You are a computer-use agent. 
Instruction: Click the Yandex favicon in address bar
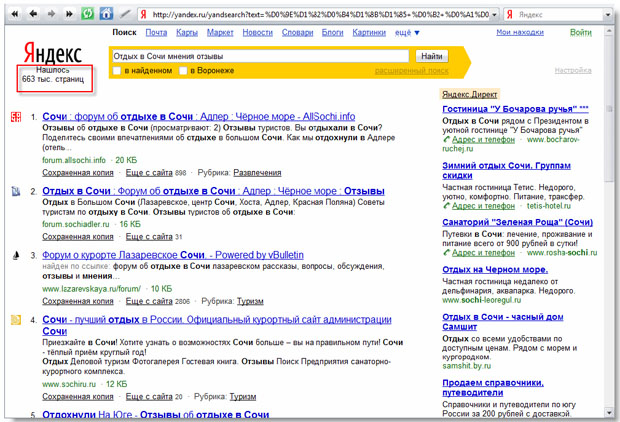coord(144,15)
